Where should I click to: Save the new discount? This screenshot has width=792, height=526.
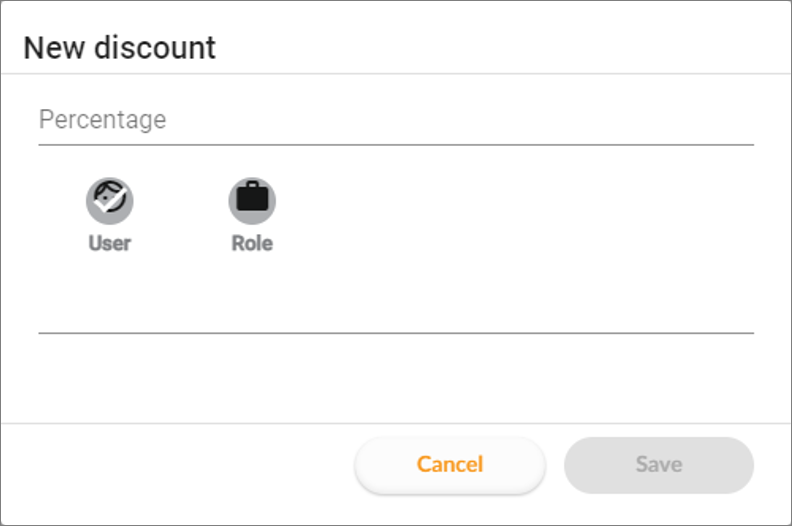(659, 465)
